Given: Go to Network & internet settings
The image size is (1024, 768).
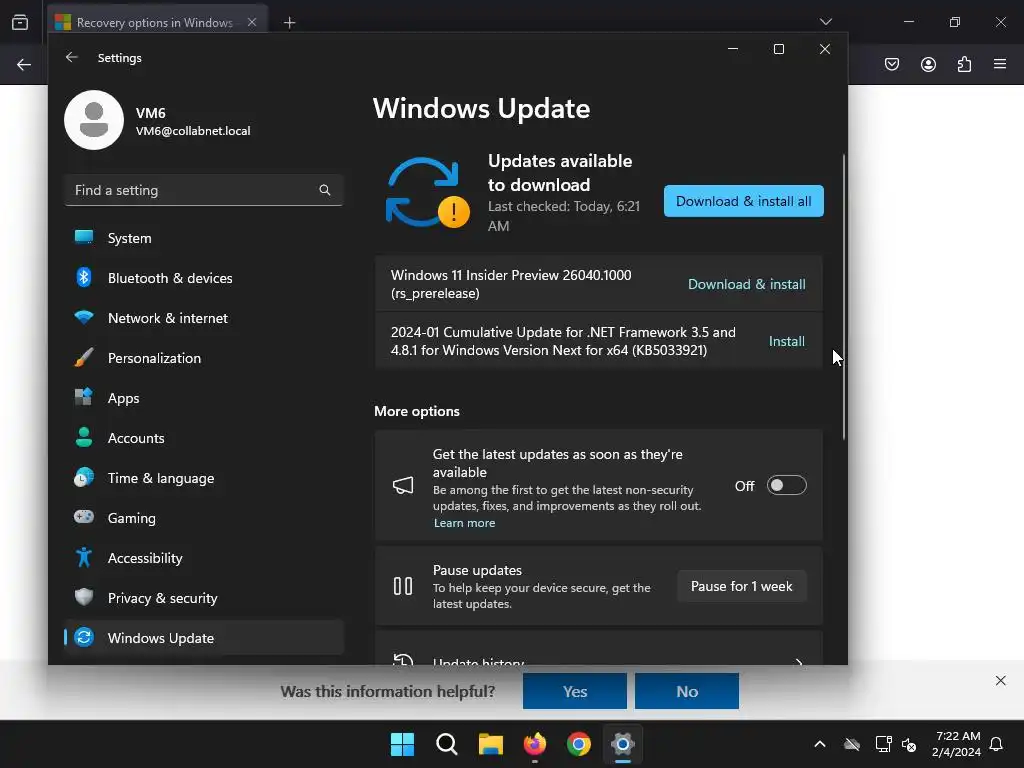Looking at the screenshot, I should coord(204,318).
